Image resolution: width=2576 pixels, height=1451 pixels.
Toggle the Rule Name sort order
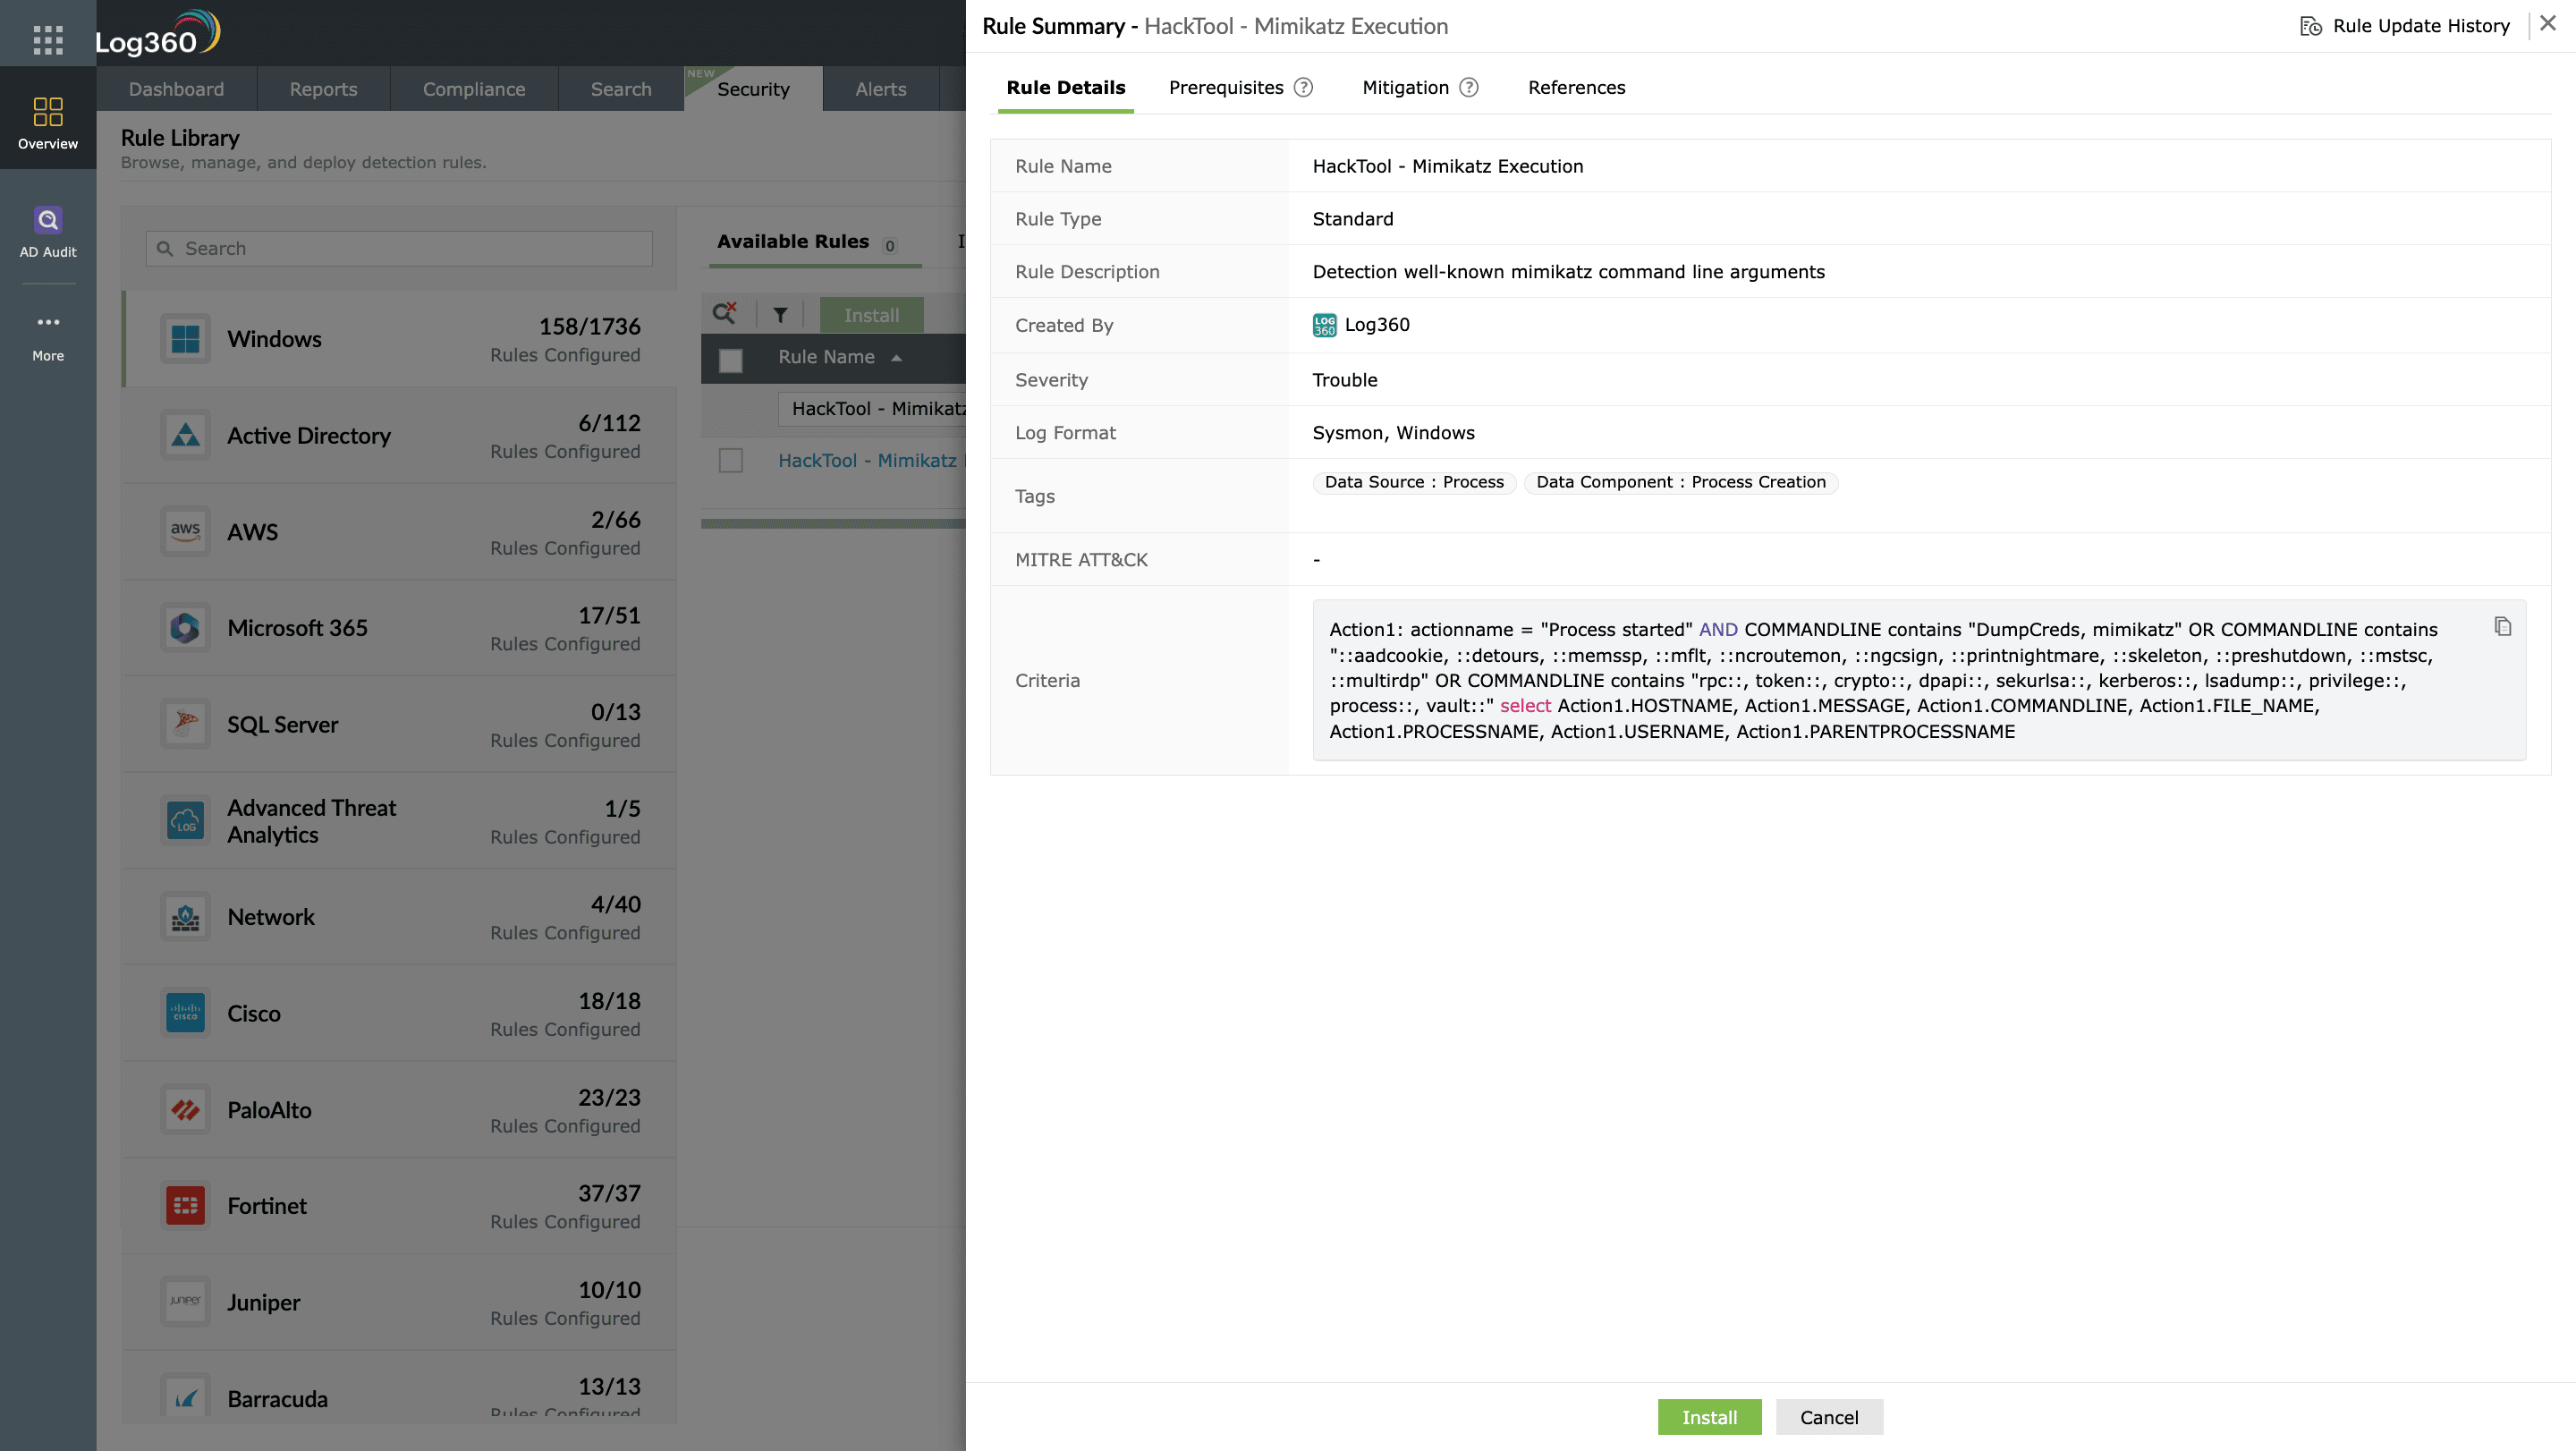pyautogui.click(x=895, y=358)
